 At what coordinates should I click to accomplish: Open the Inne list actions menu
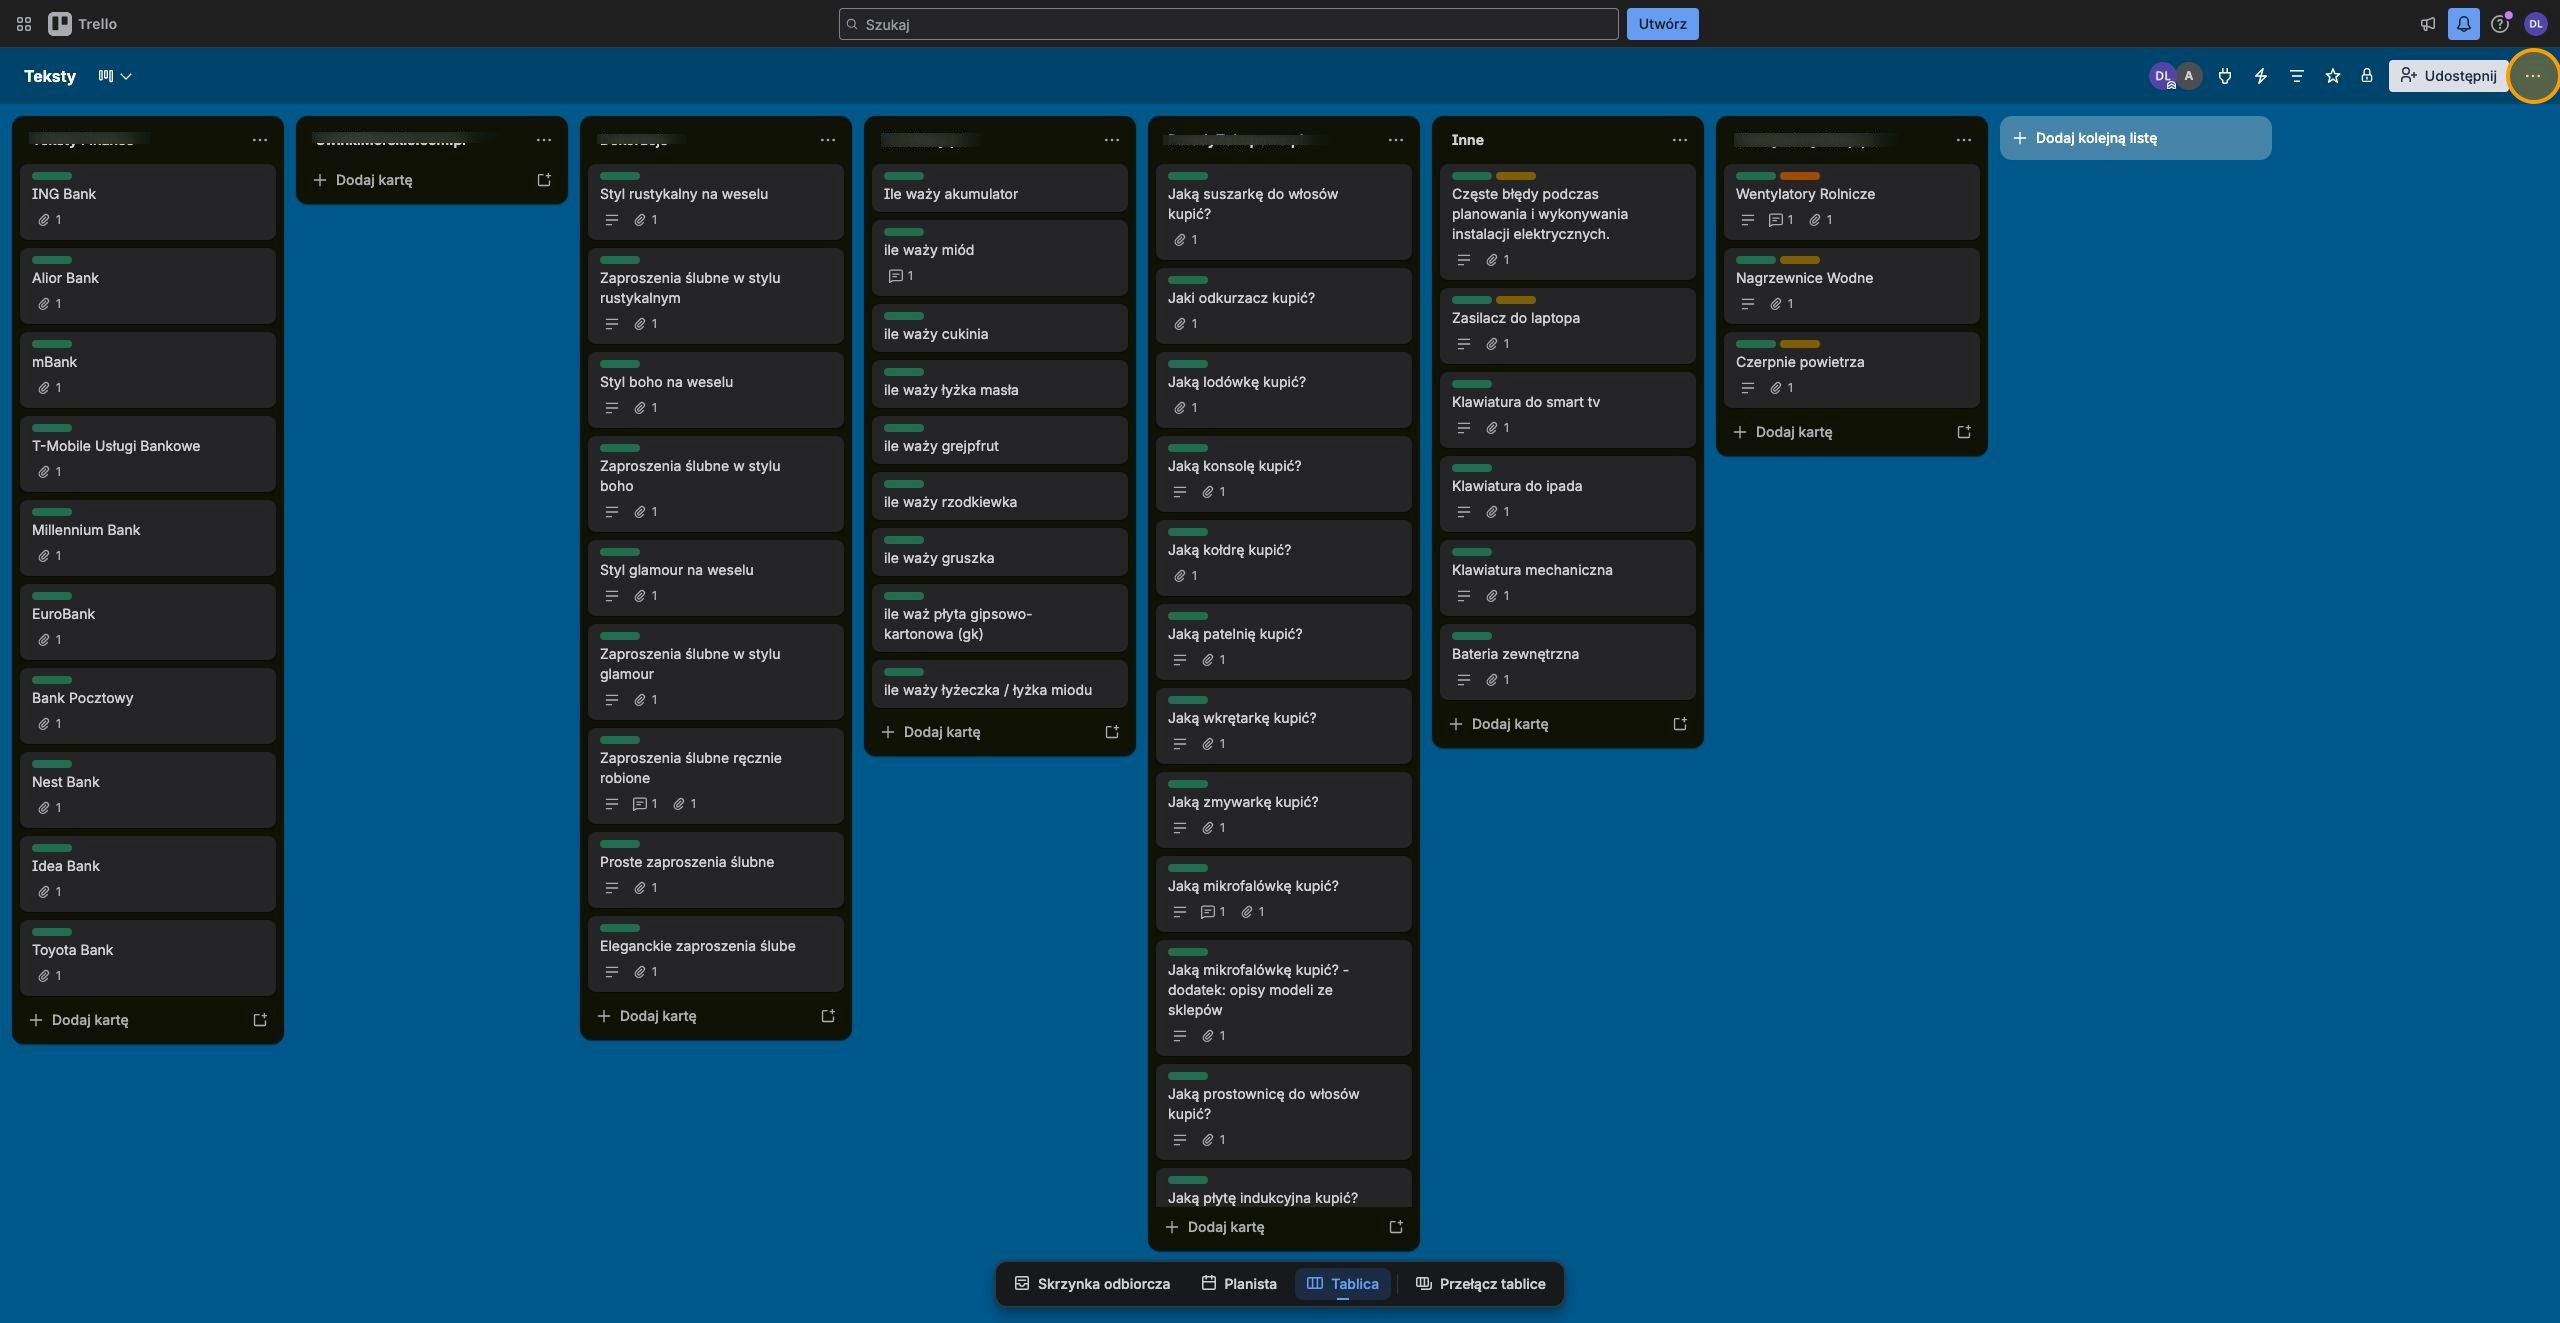[x=1680, y=140]
